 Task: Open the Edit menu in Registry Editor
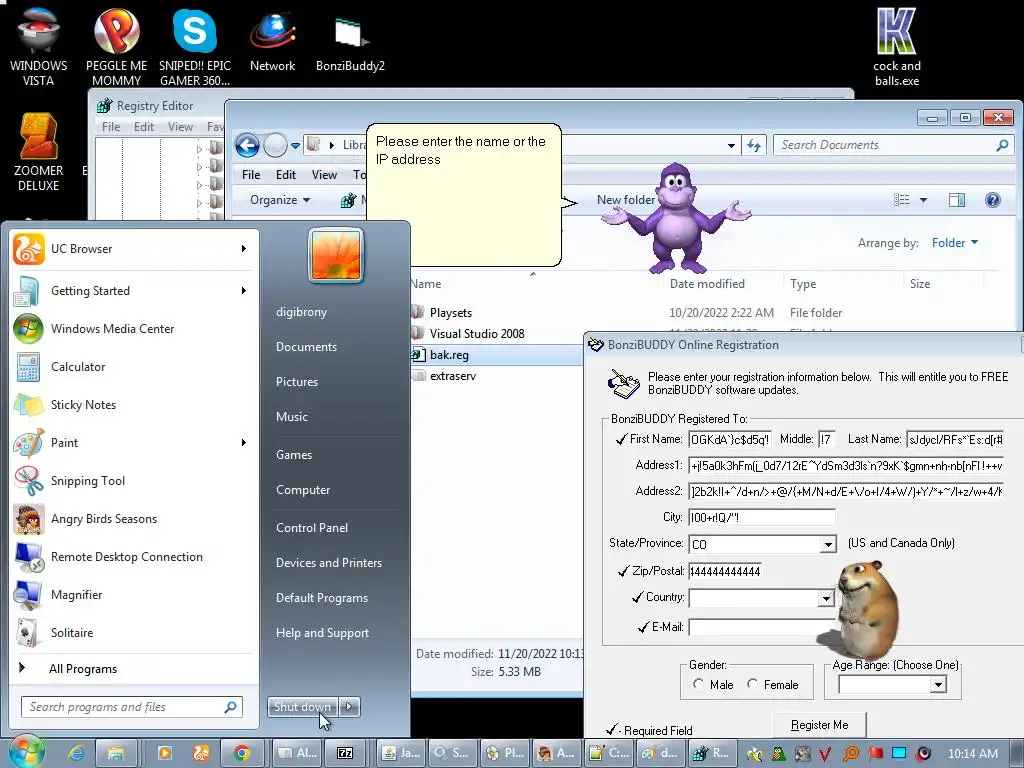tap(144, 127)
